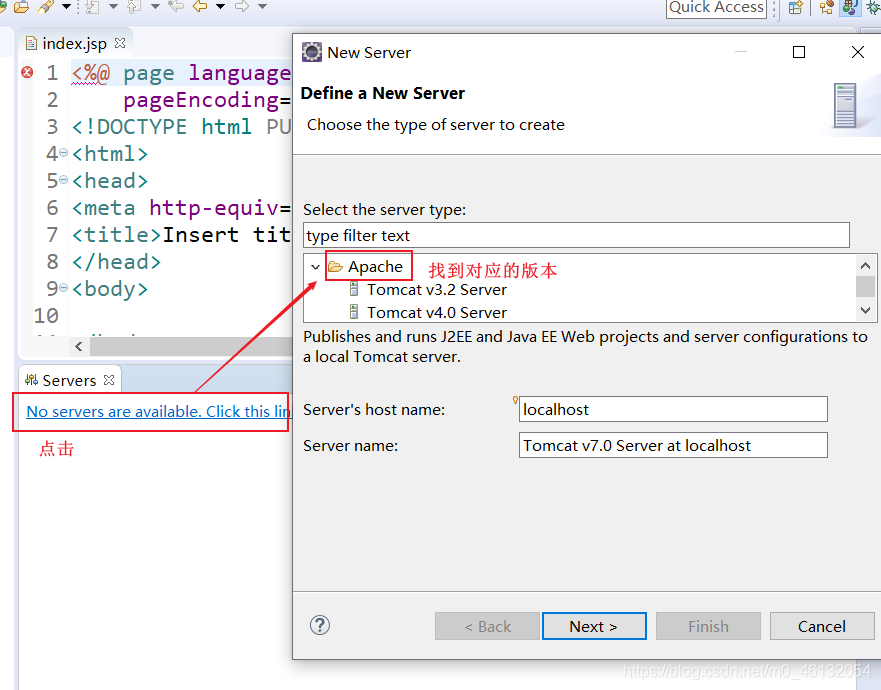Select the index.jsp editor tab

pyautogui.click(x=74, y=43)
